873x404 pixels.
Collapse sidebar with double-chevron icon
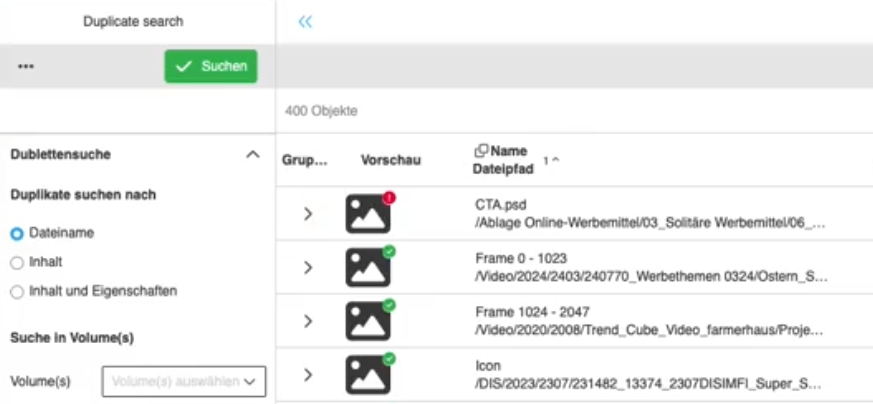tap(305, 22)
